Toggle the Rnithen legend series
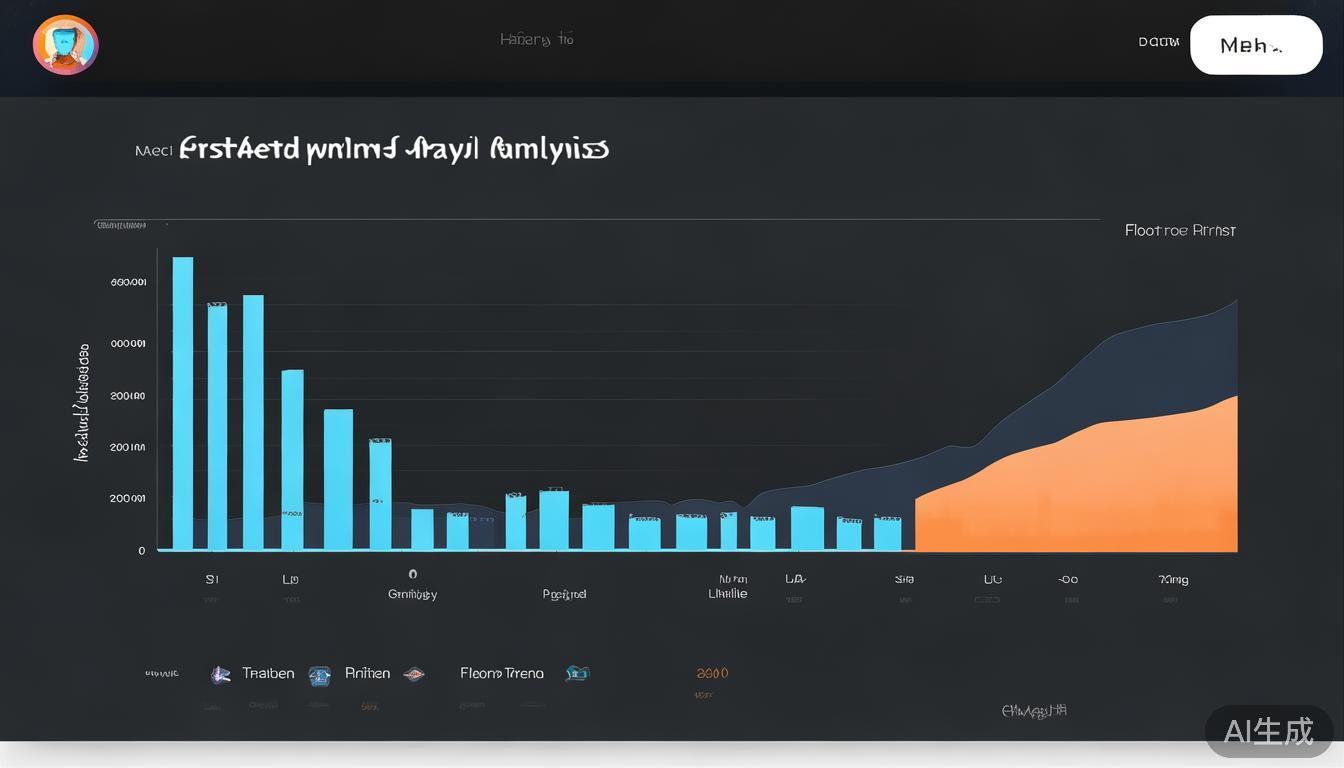 [367, 674]
